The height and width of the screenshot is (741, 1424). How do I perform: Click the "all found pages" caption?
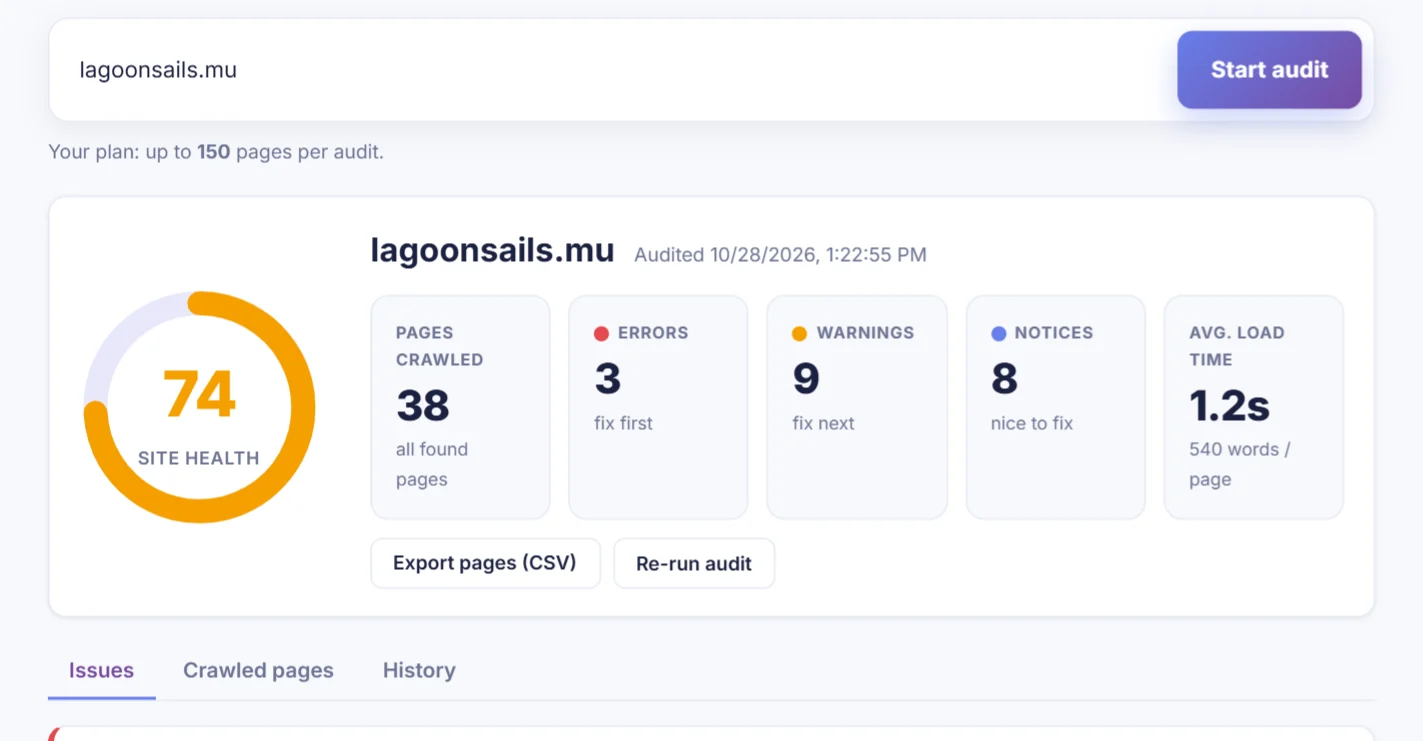click(x=432, y=464)
